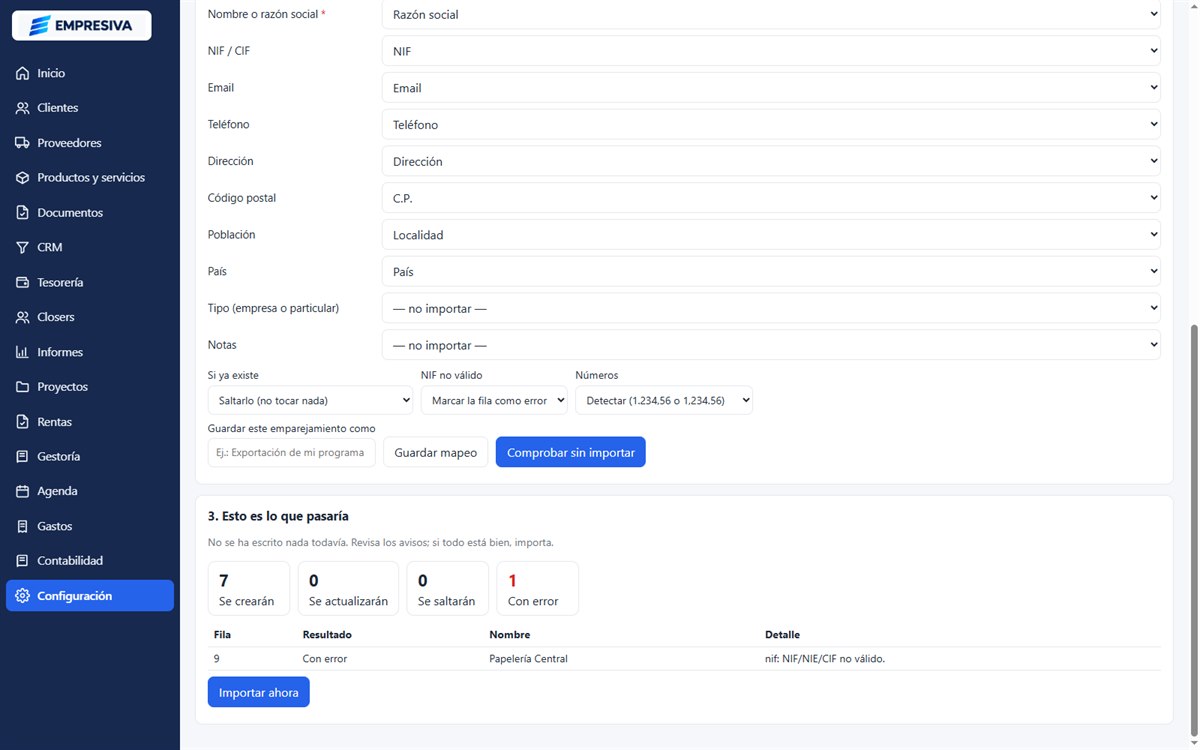This screenshot has height=750, width=1200.
Task: Open the NIF / CIF column dropdown
Action: point(771,51)
